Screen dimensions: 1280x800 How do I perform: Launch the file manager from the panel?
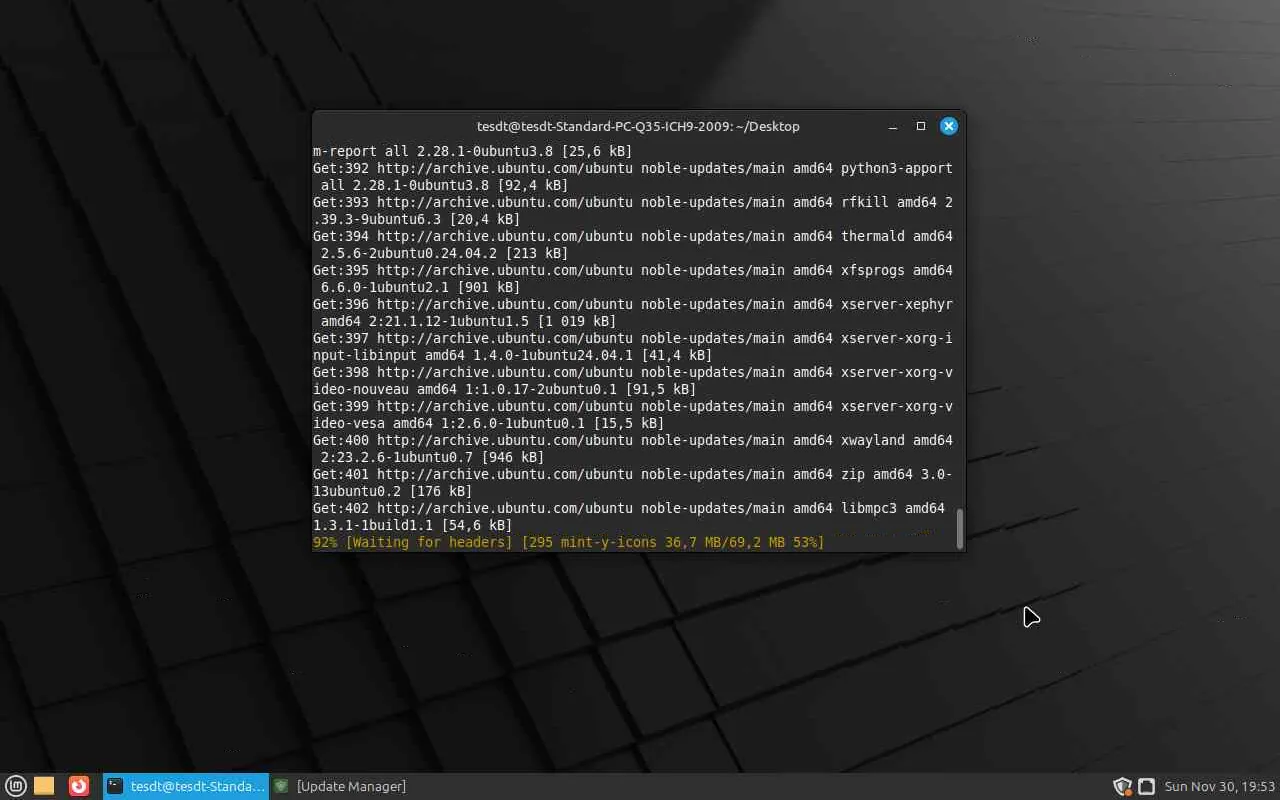tap(44, 786)
